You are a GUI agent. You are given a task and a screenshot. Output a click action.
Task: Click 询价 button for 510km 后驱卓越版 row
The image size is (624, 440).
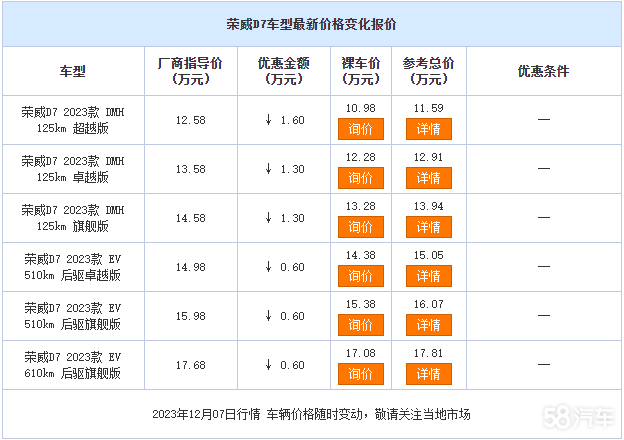(361, 276)
